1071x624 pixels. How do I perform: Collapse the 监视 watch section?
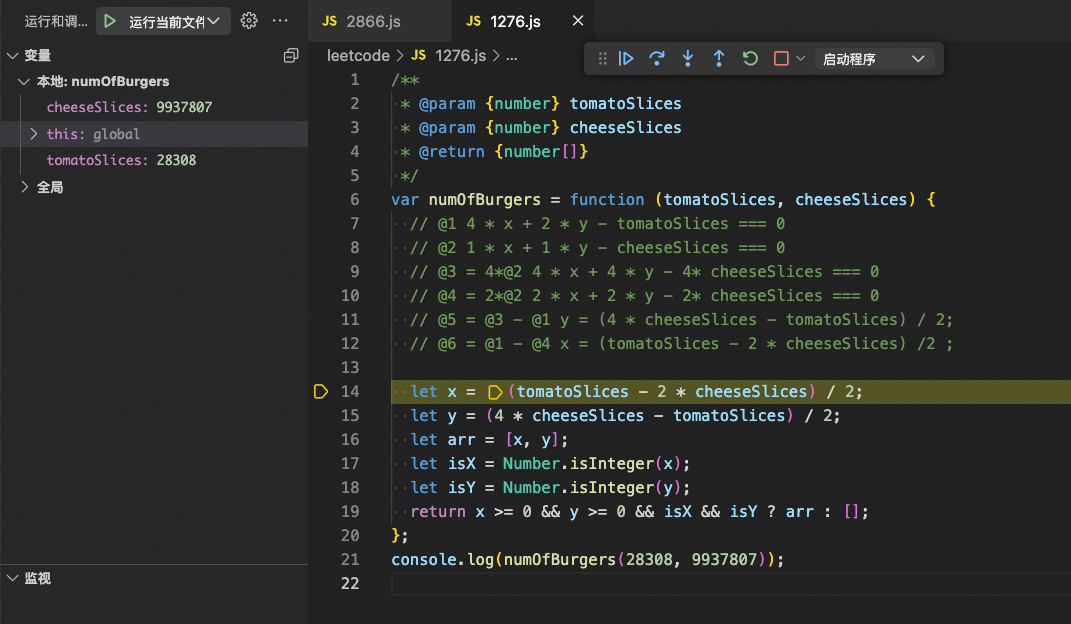12,578
